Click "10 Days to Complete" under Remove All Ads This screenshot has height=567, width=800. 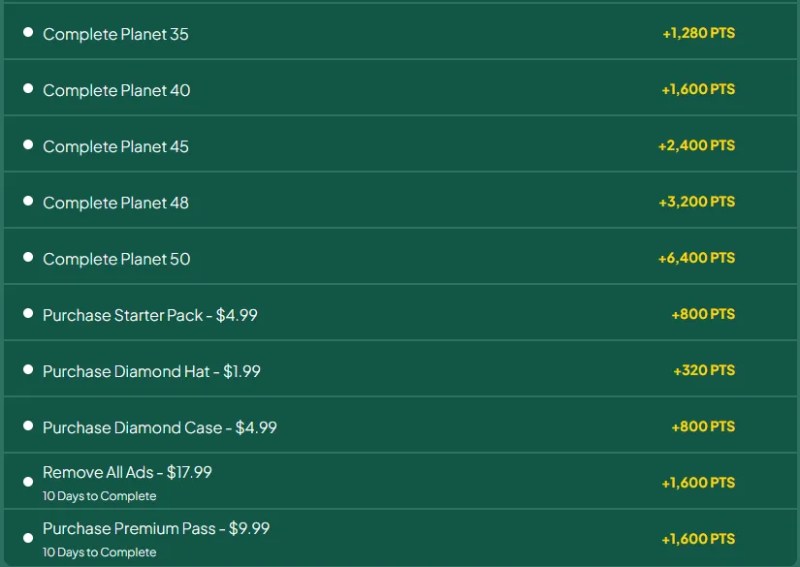99,495
